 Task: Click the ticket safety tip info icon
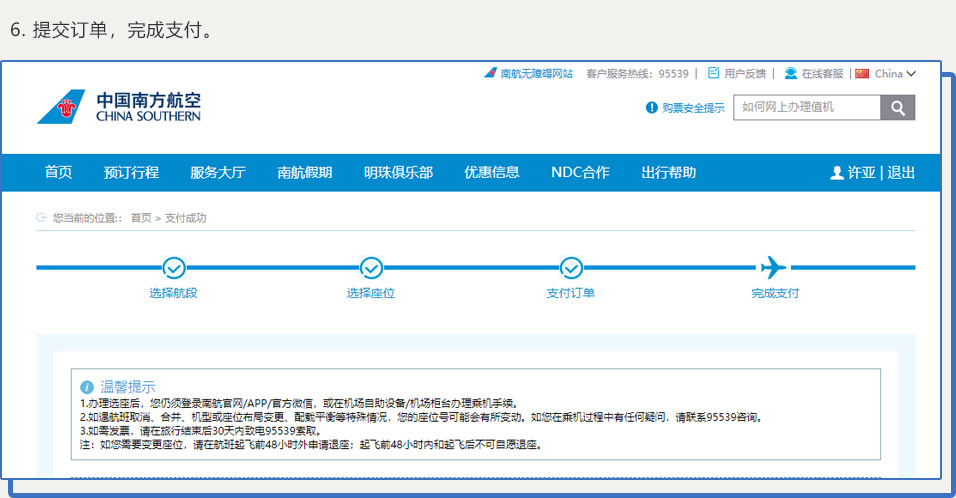(x=652, y=107)
